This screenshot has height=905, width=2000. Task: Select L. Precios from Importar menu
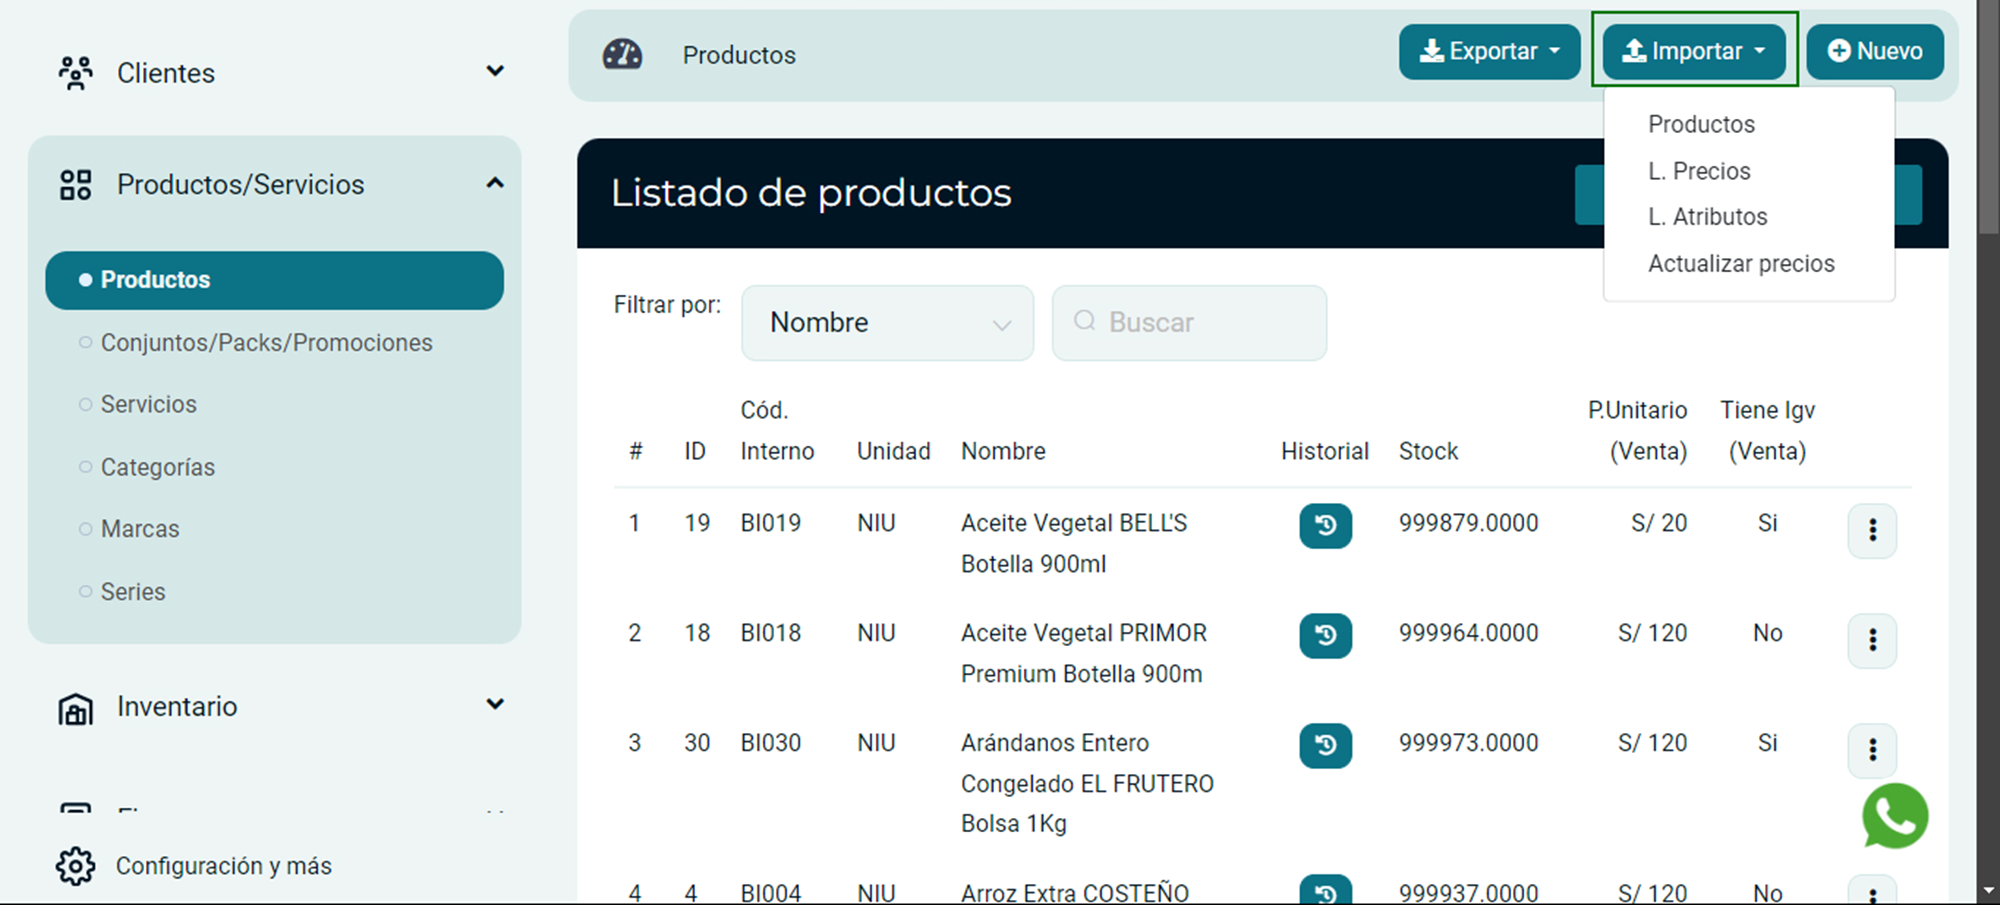coord(1699,171)
